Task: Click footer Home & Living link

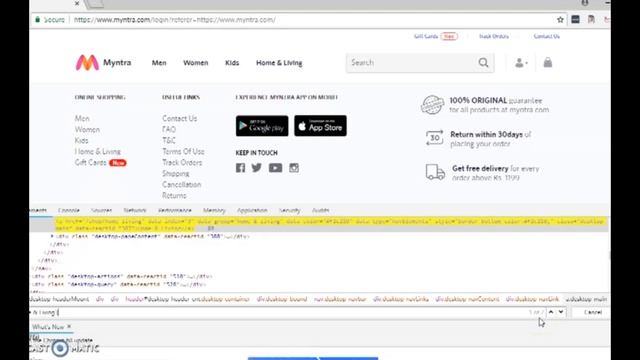Action: click(98, 151)
